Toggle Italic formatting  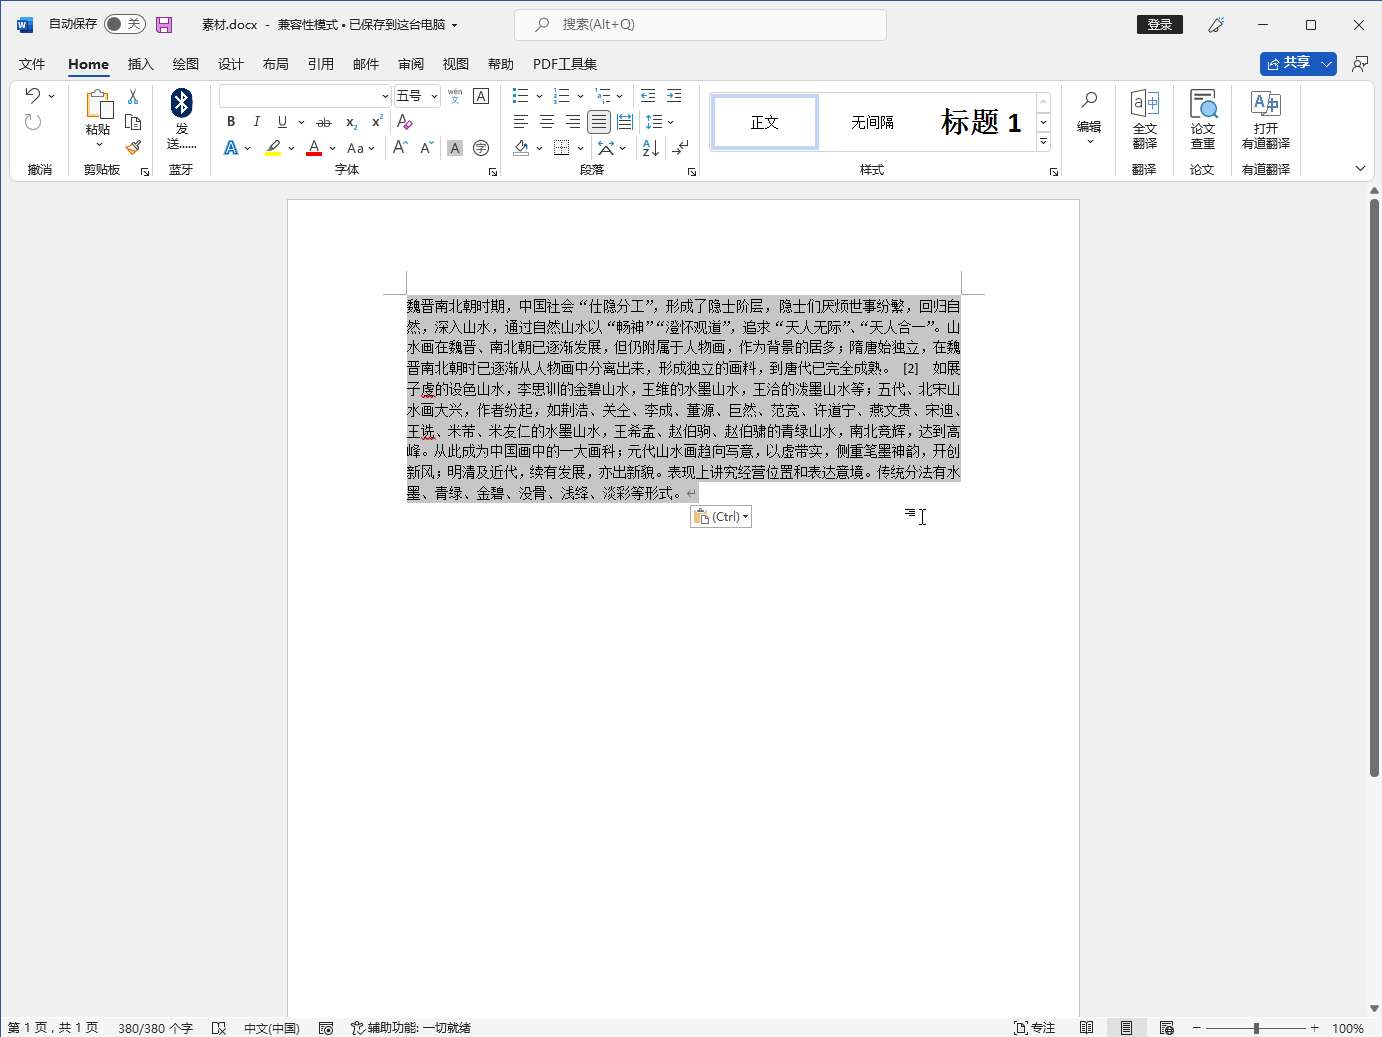[x=257, y=122]
